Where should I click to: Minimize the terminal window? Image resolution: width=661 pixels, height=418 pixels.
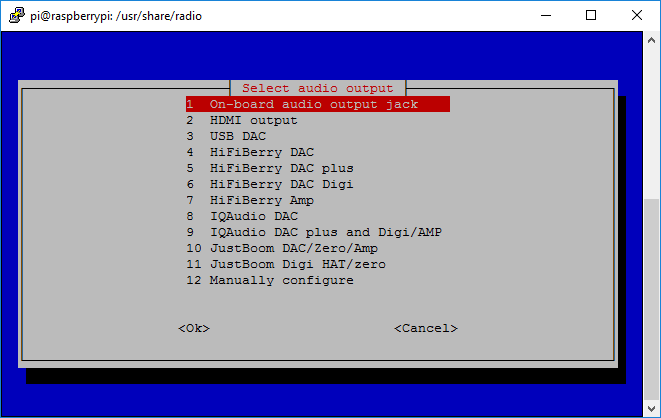click(x=545, y=16)
